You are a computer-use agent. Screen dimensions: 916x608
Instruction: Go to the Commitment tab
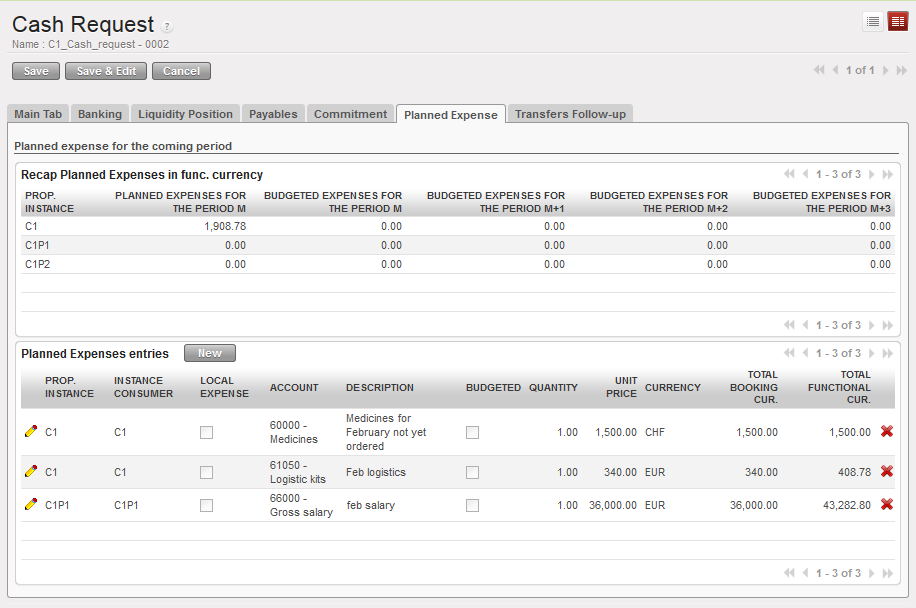click(350, 114)
